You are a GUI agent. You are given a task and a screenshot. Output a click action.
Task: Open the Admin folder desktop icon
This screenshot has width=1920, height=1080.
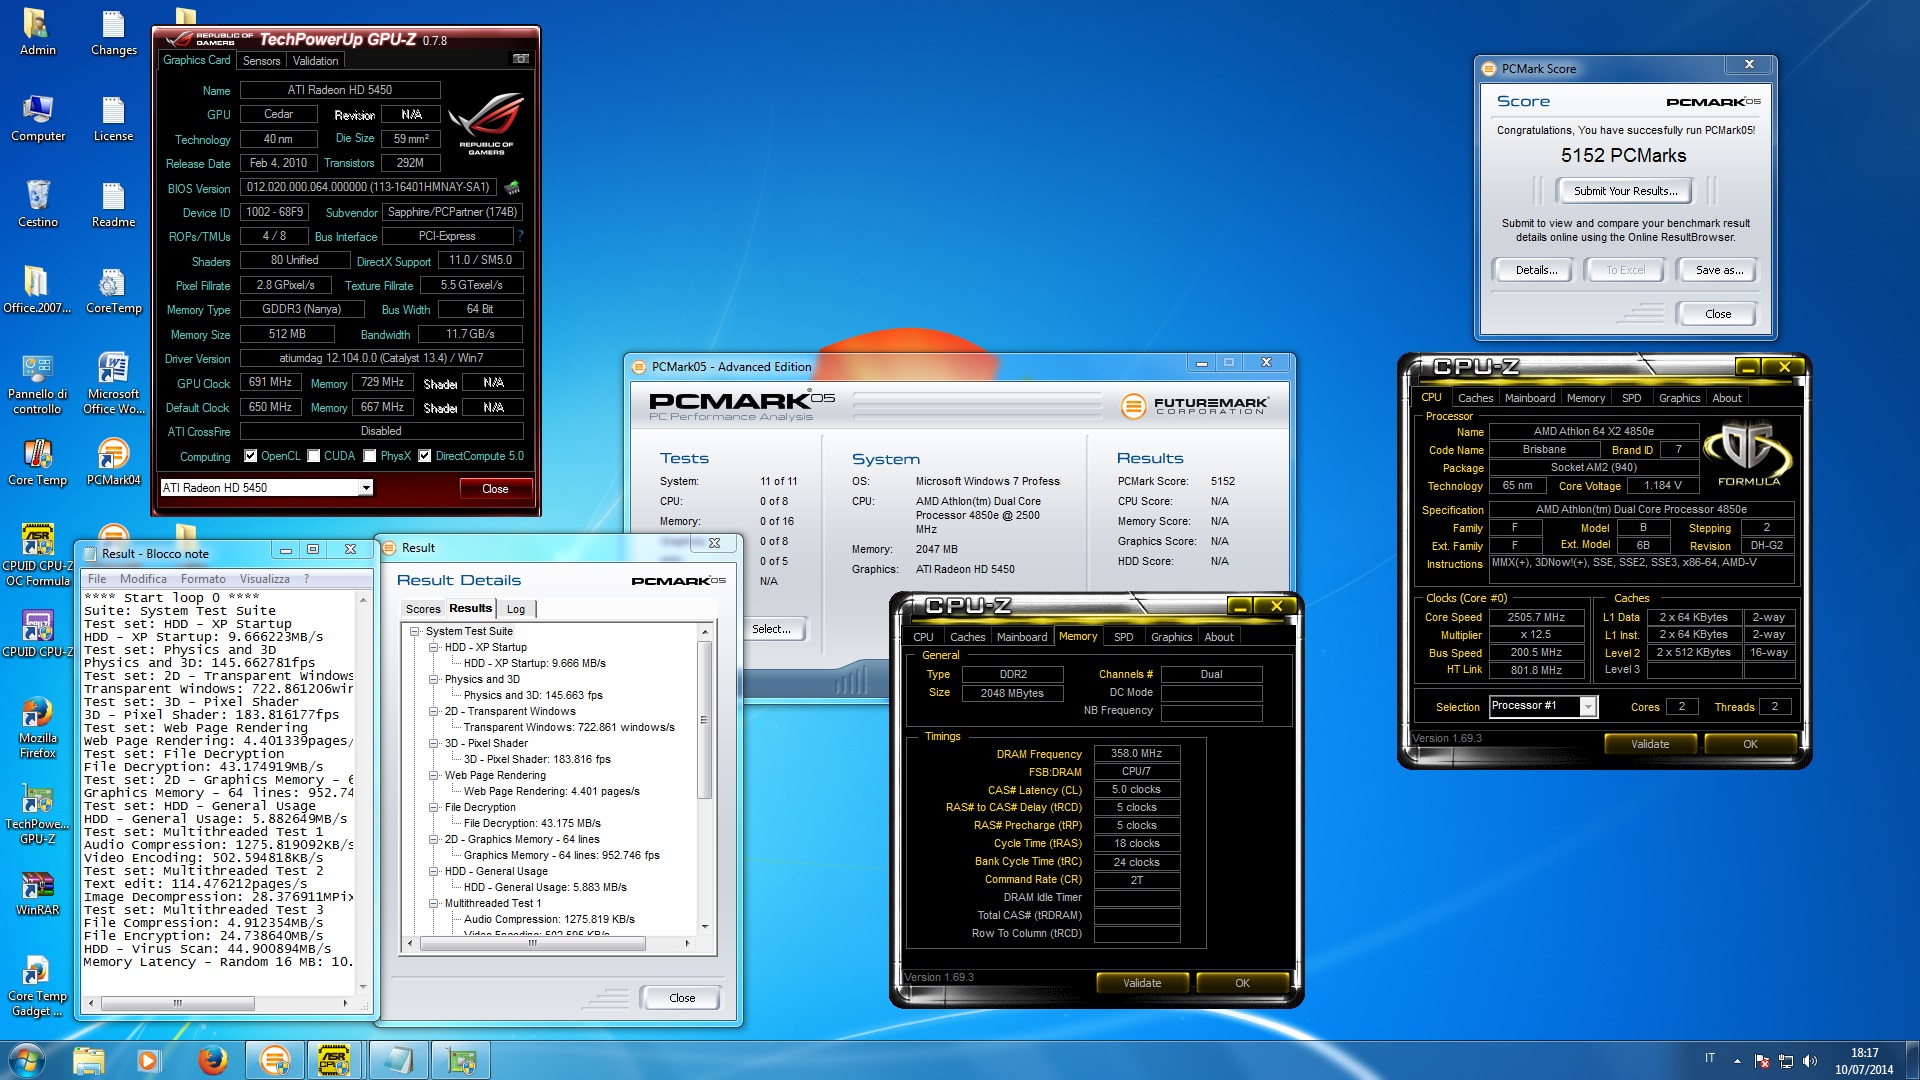38,32
